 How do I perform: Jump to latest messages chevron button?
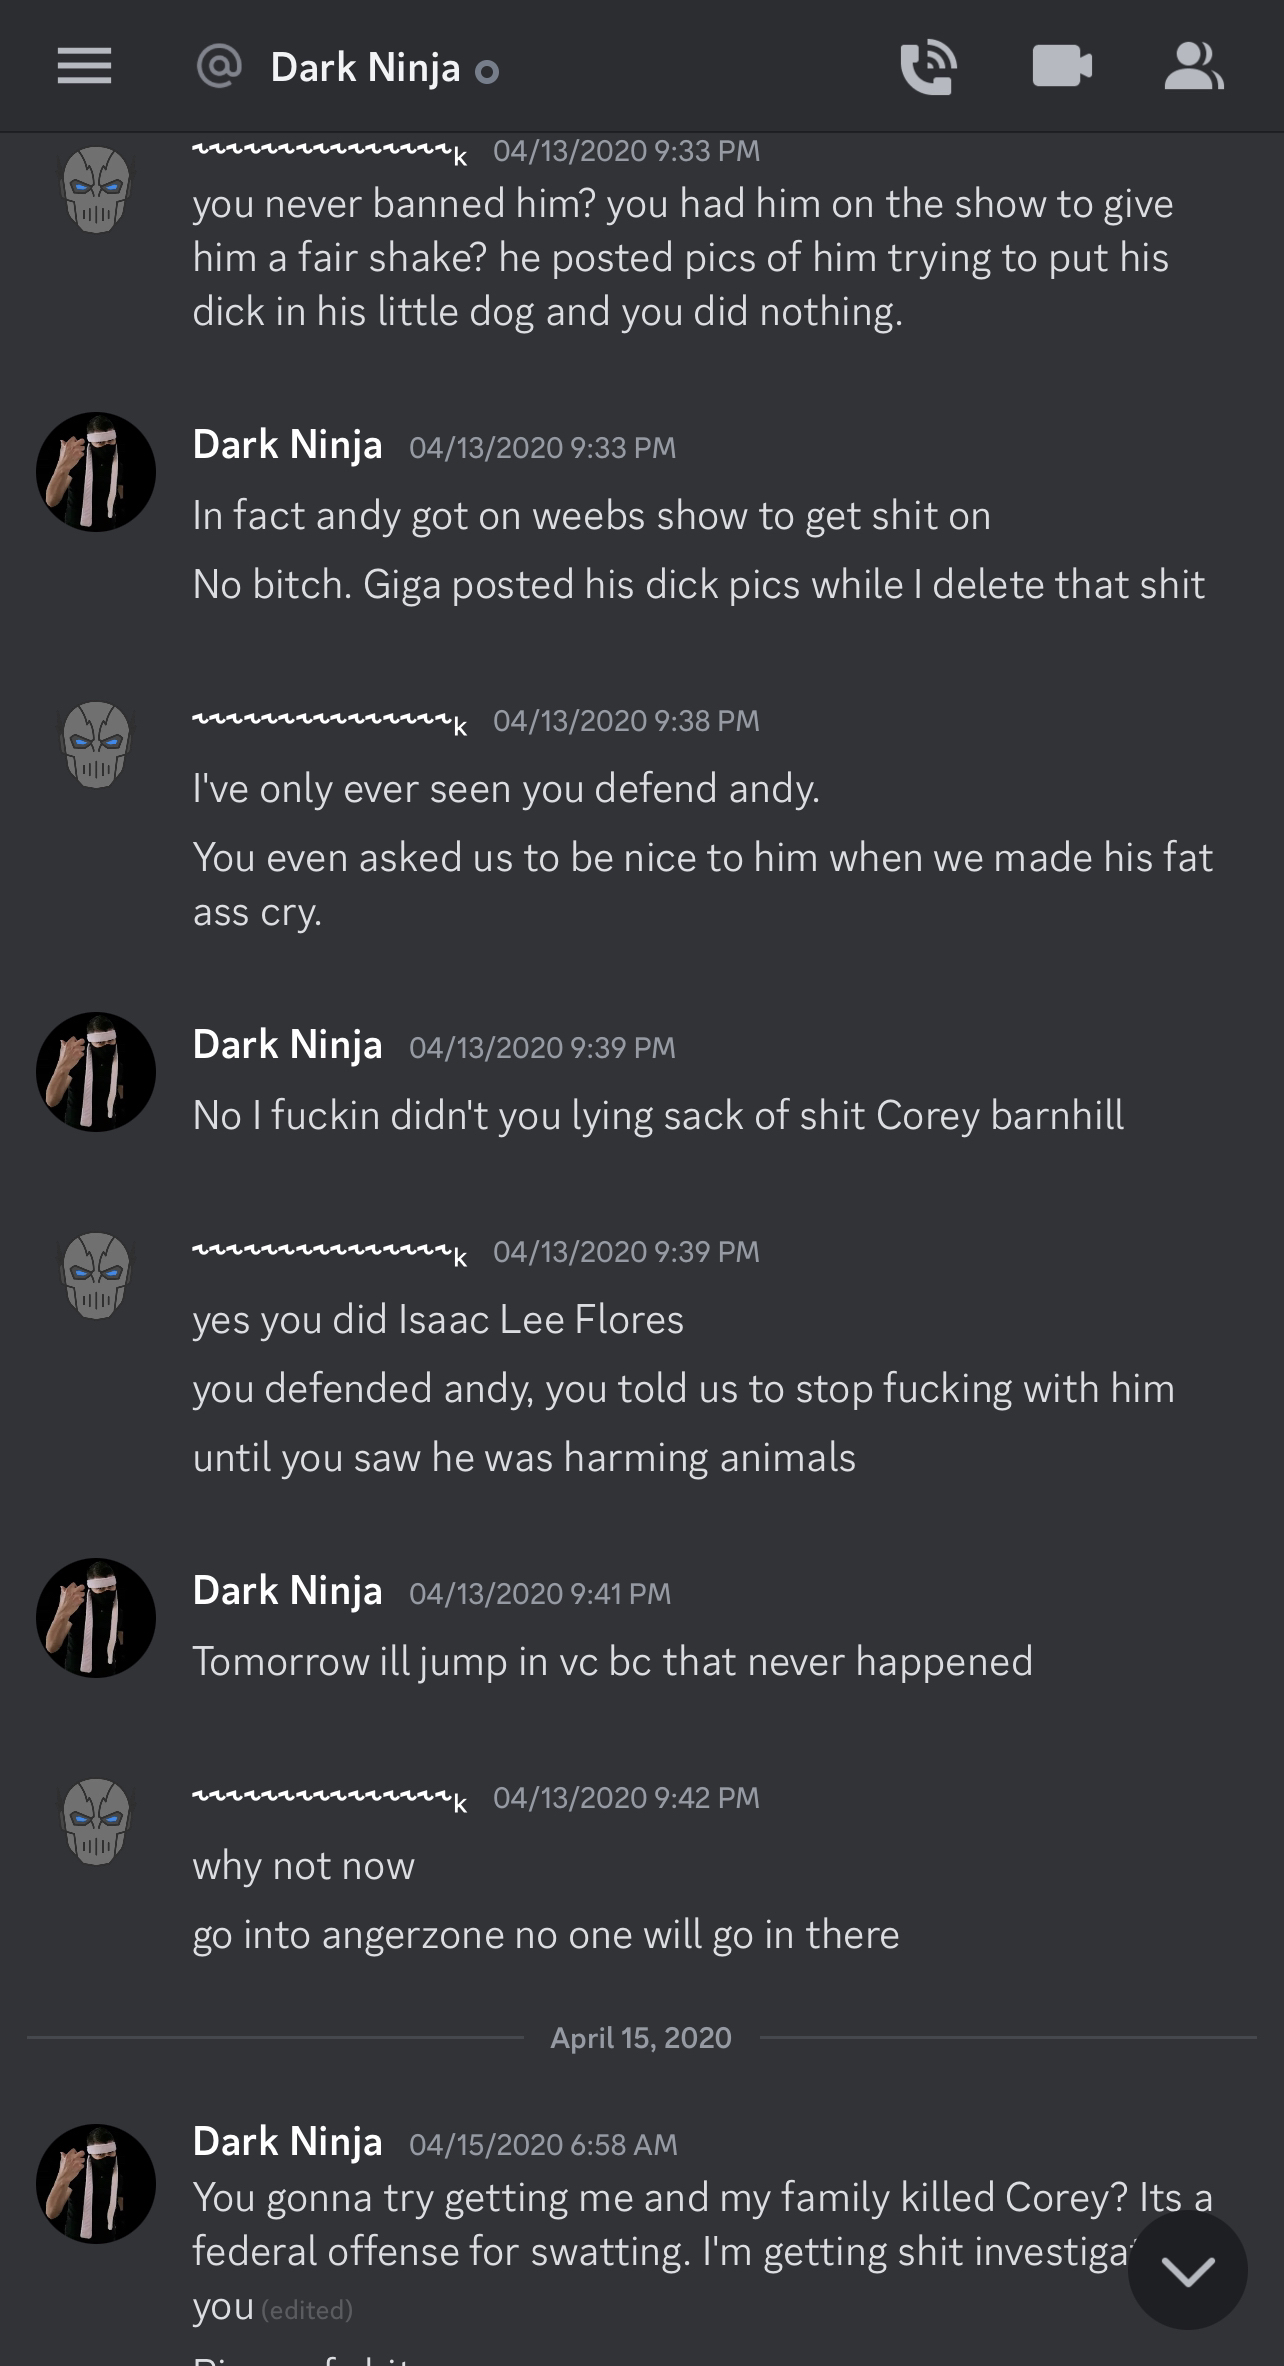click(x=1187, y=2271)
